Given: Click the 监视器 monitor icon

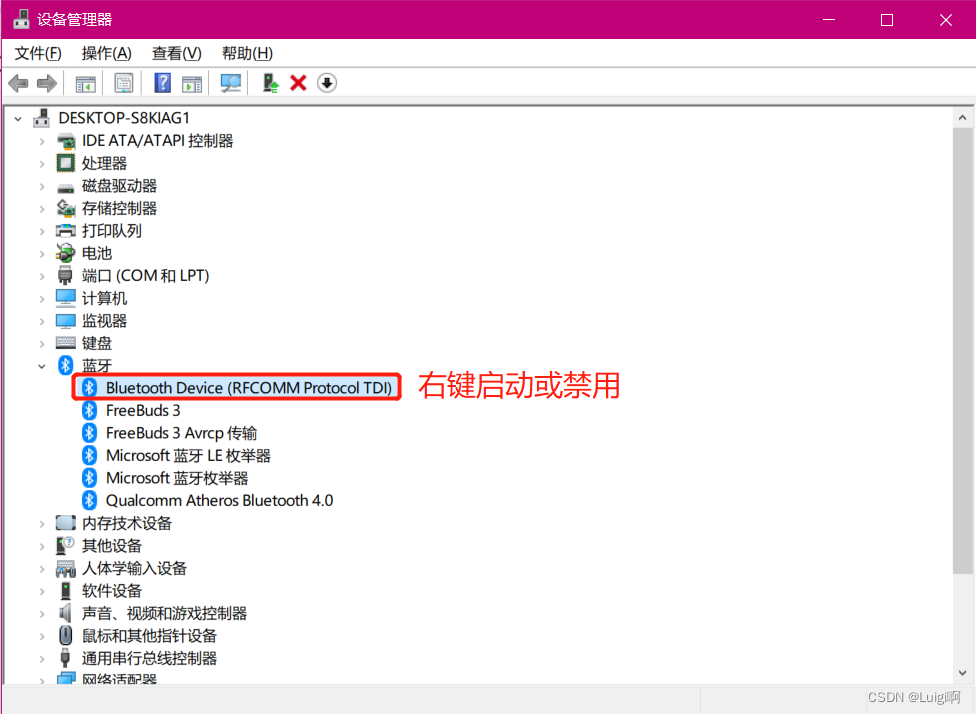Looking at the screenshot, I should click(x=65, y=321).
